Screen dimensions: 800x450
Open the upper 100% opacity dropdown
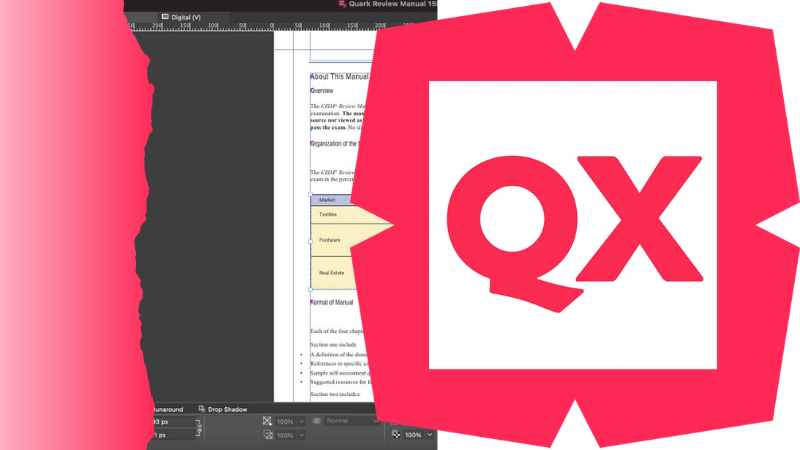pyautogui.click(x=302, y=421)
